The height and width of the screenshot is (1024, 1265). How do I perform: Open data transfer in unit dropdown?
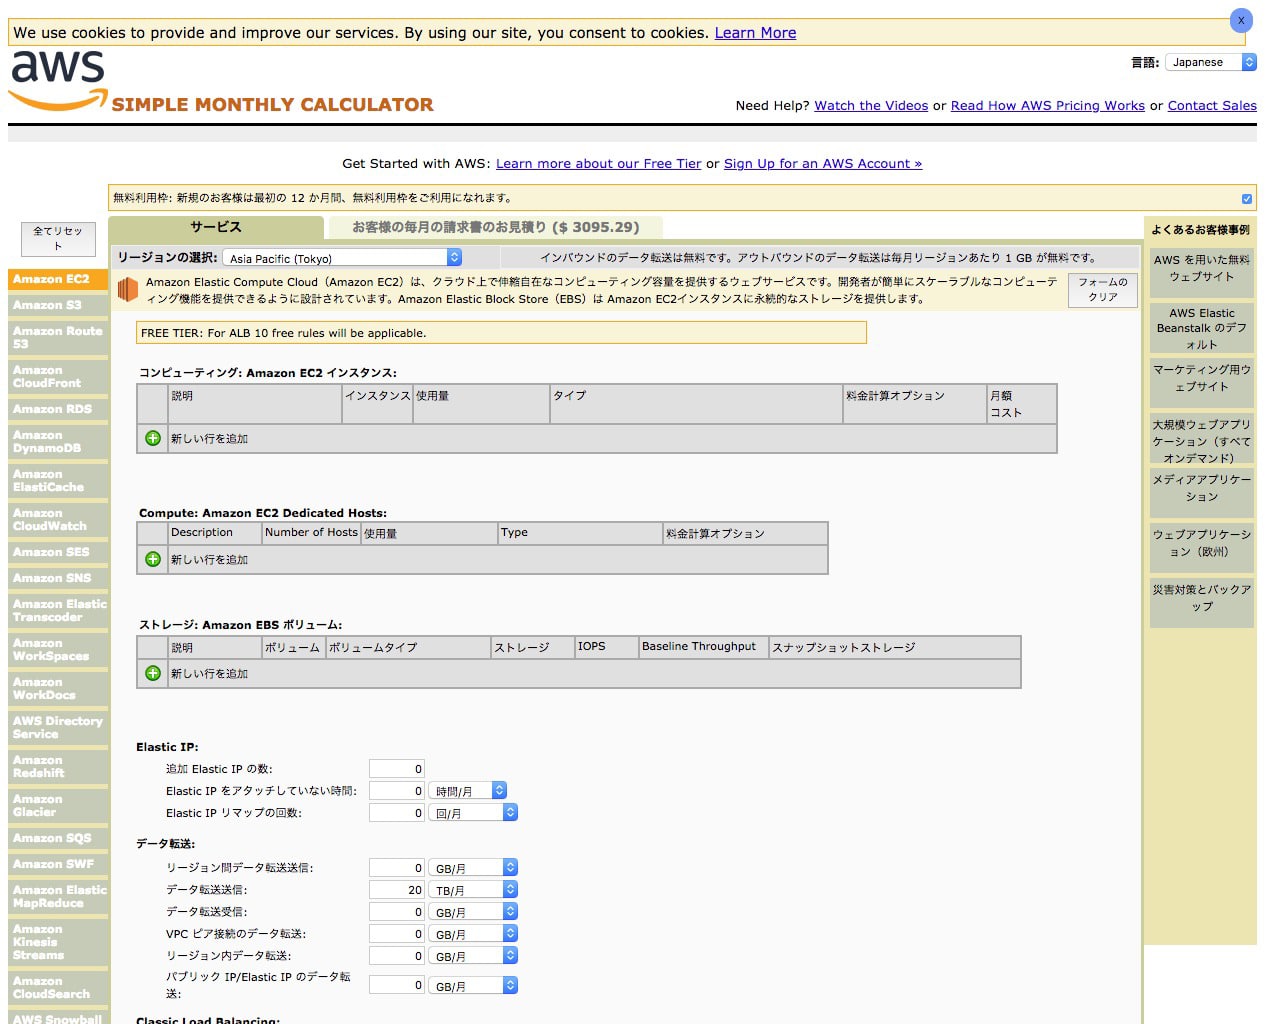[x=473, y=912]
